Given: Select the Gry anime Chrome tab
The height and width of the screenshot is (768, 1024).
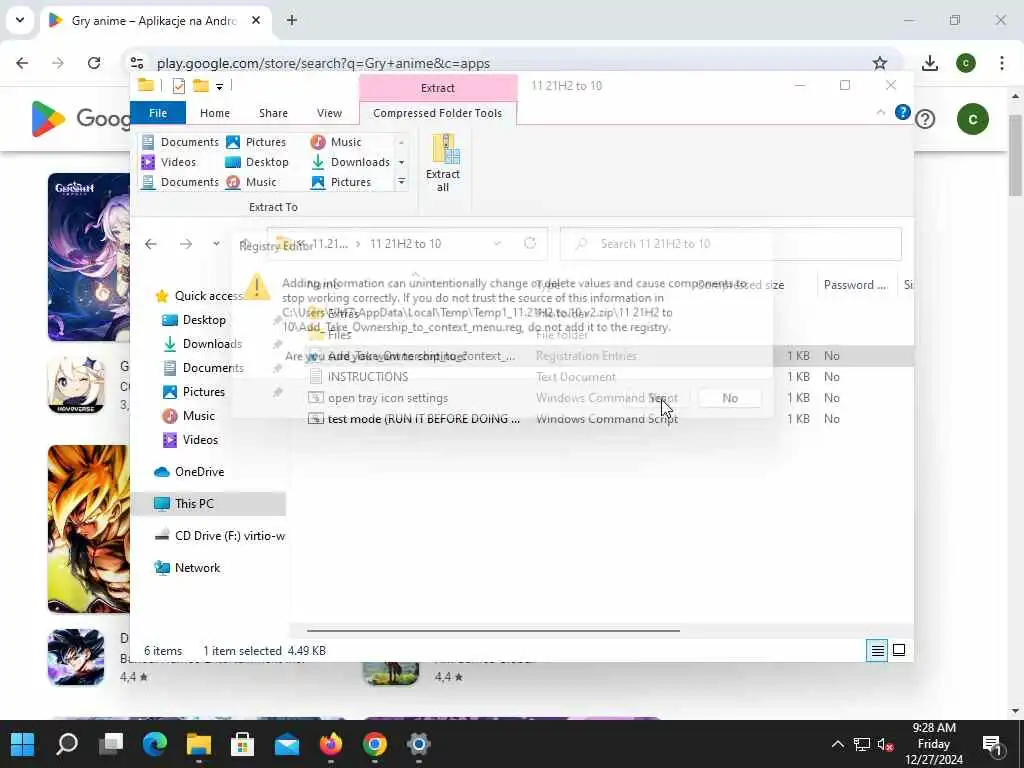Looking at the screenshot, I should point(153,20).
